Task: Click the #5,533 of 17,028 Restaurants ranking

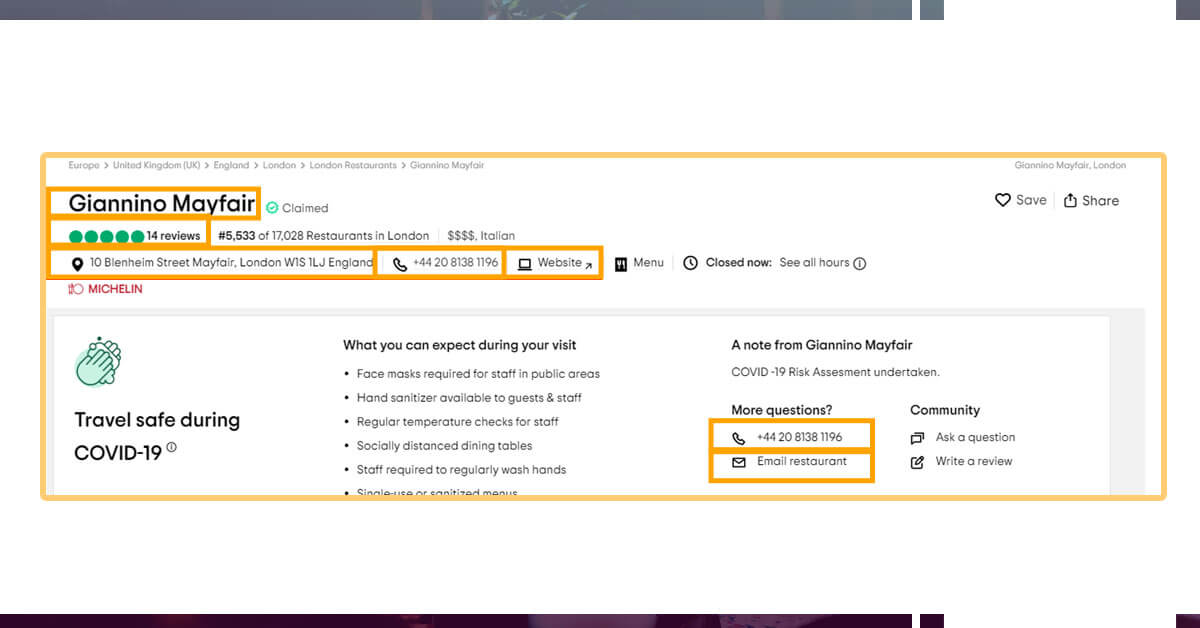Action: [x=323, y=236]
